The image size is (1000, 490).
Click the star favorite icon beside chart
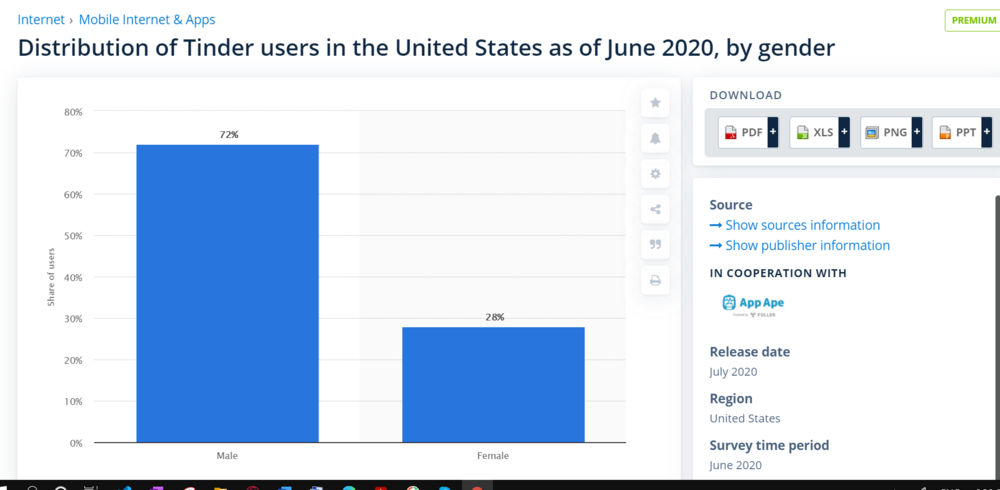coord(655,103)
